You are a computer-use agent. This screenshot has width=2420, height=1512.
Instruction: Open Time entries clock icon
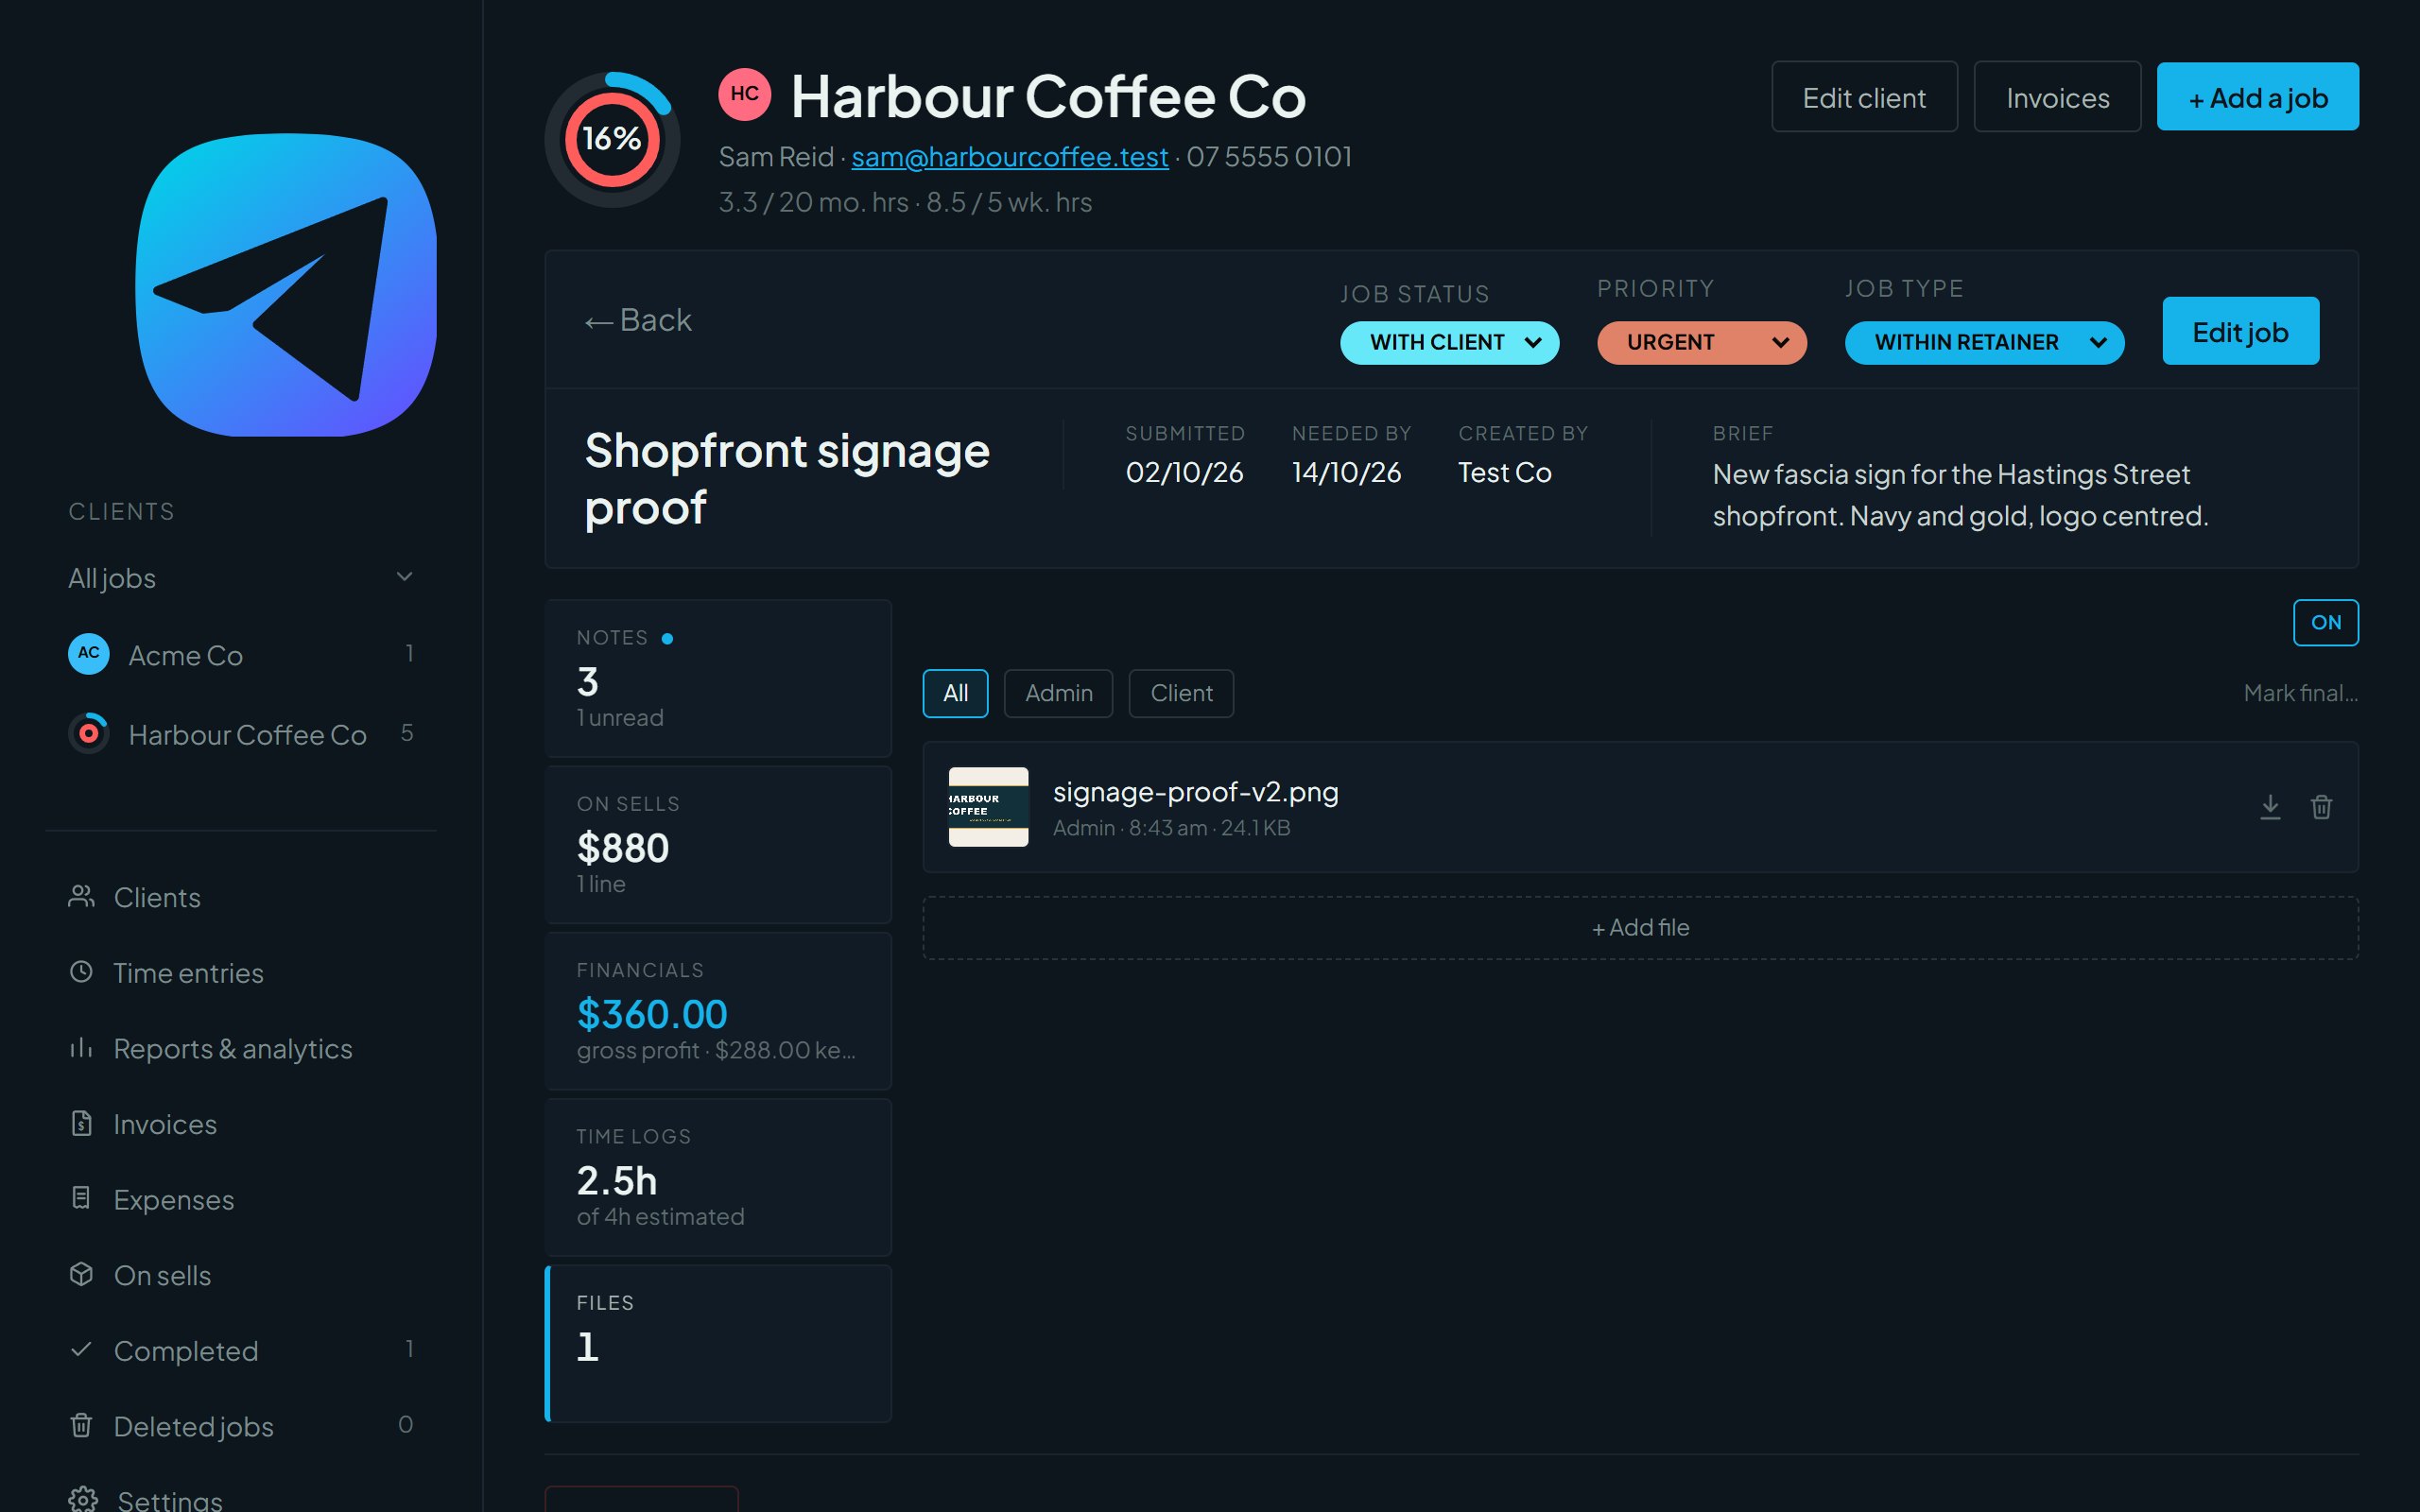81,972
